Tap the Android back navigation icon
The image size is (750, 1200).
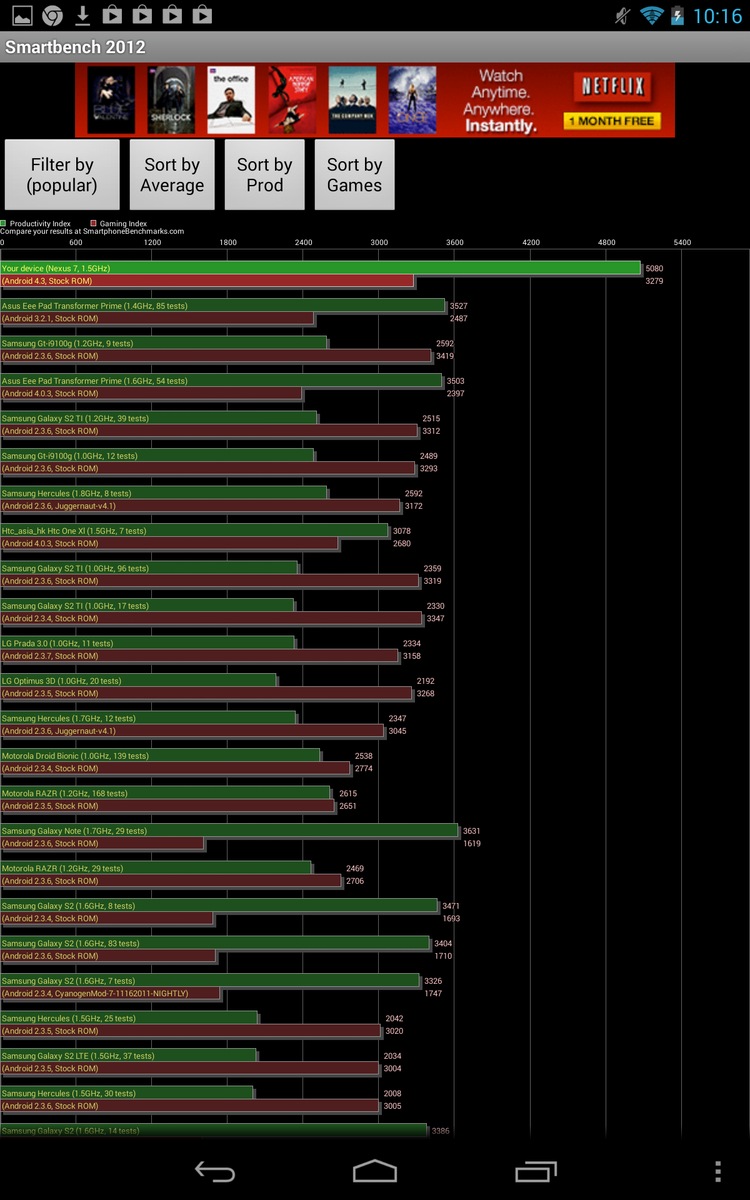pos(214,1171)
